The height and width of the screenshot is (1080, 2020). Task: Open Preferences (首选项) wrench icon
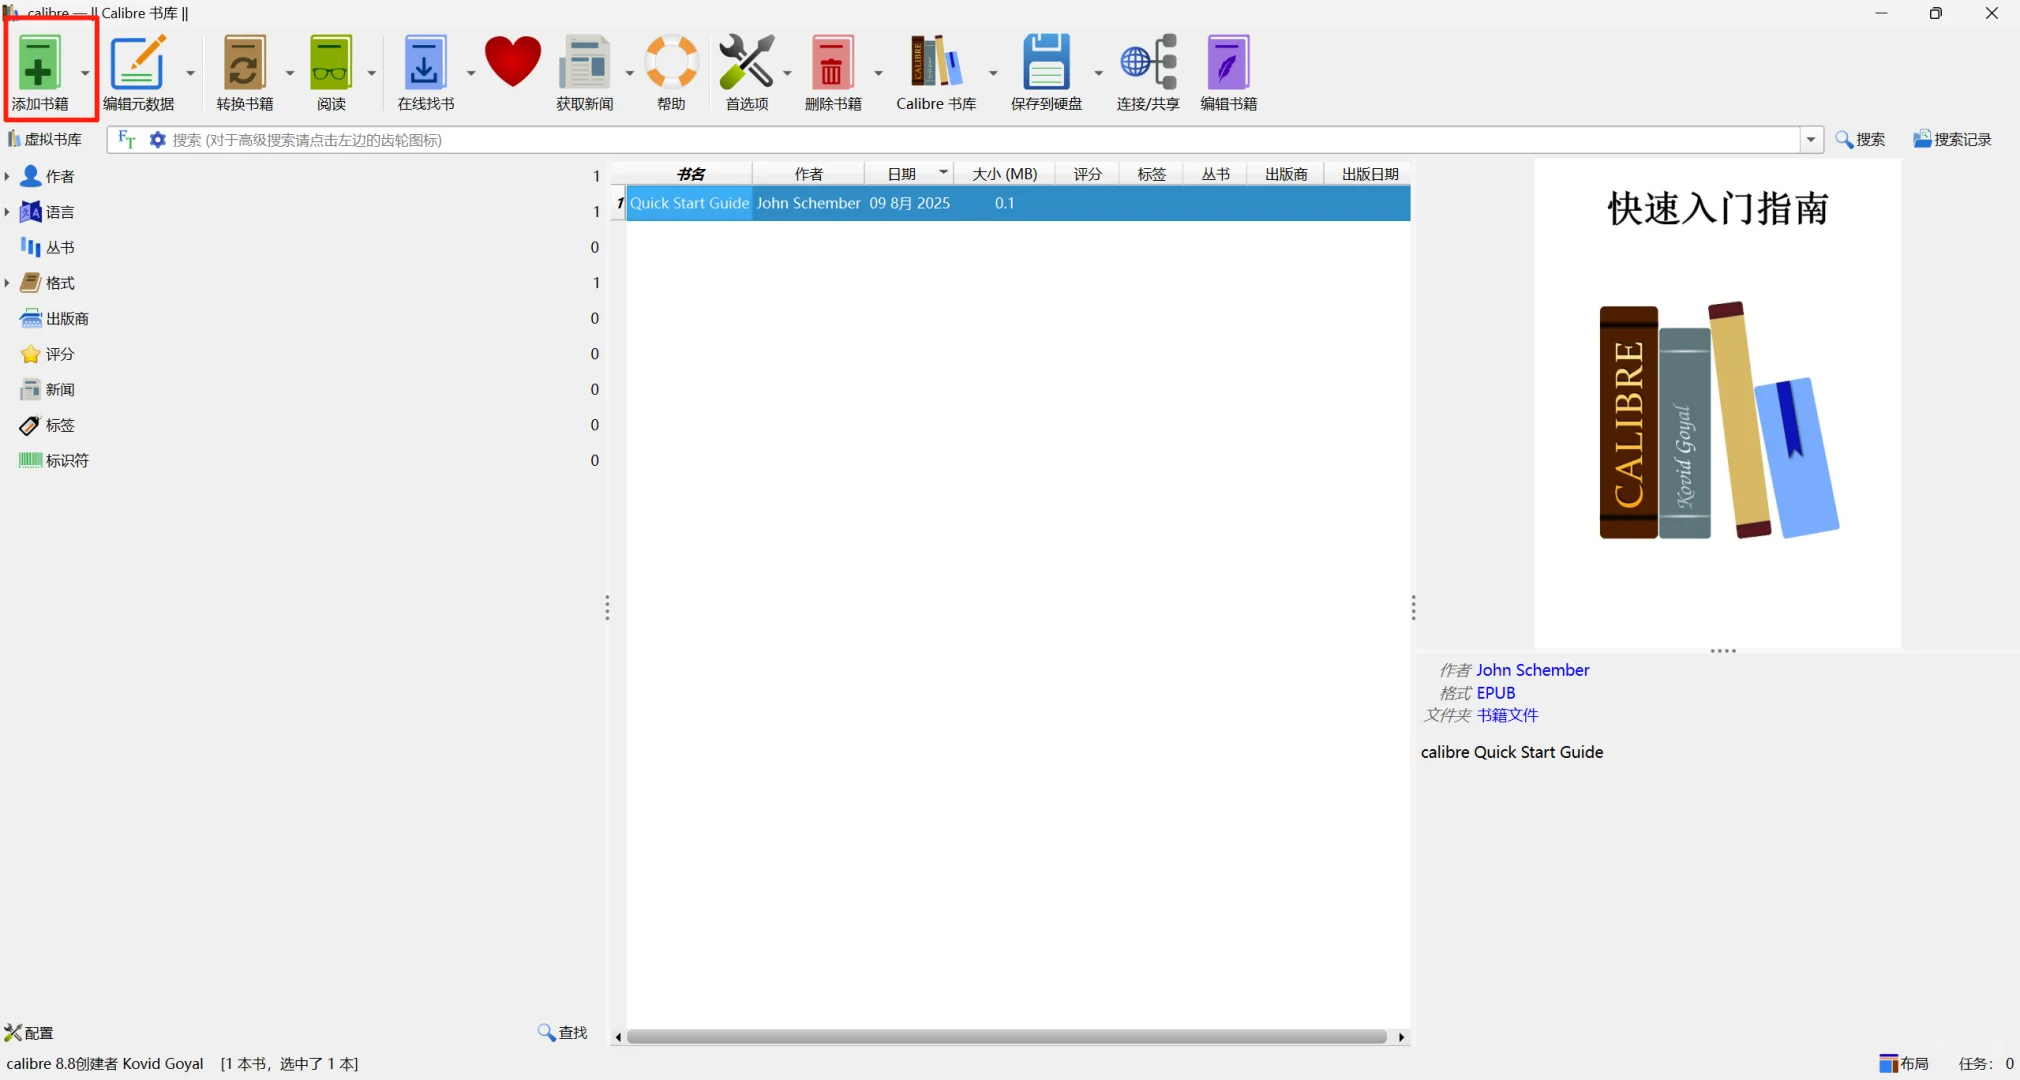point(747,62)
